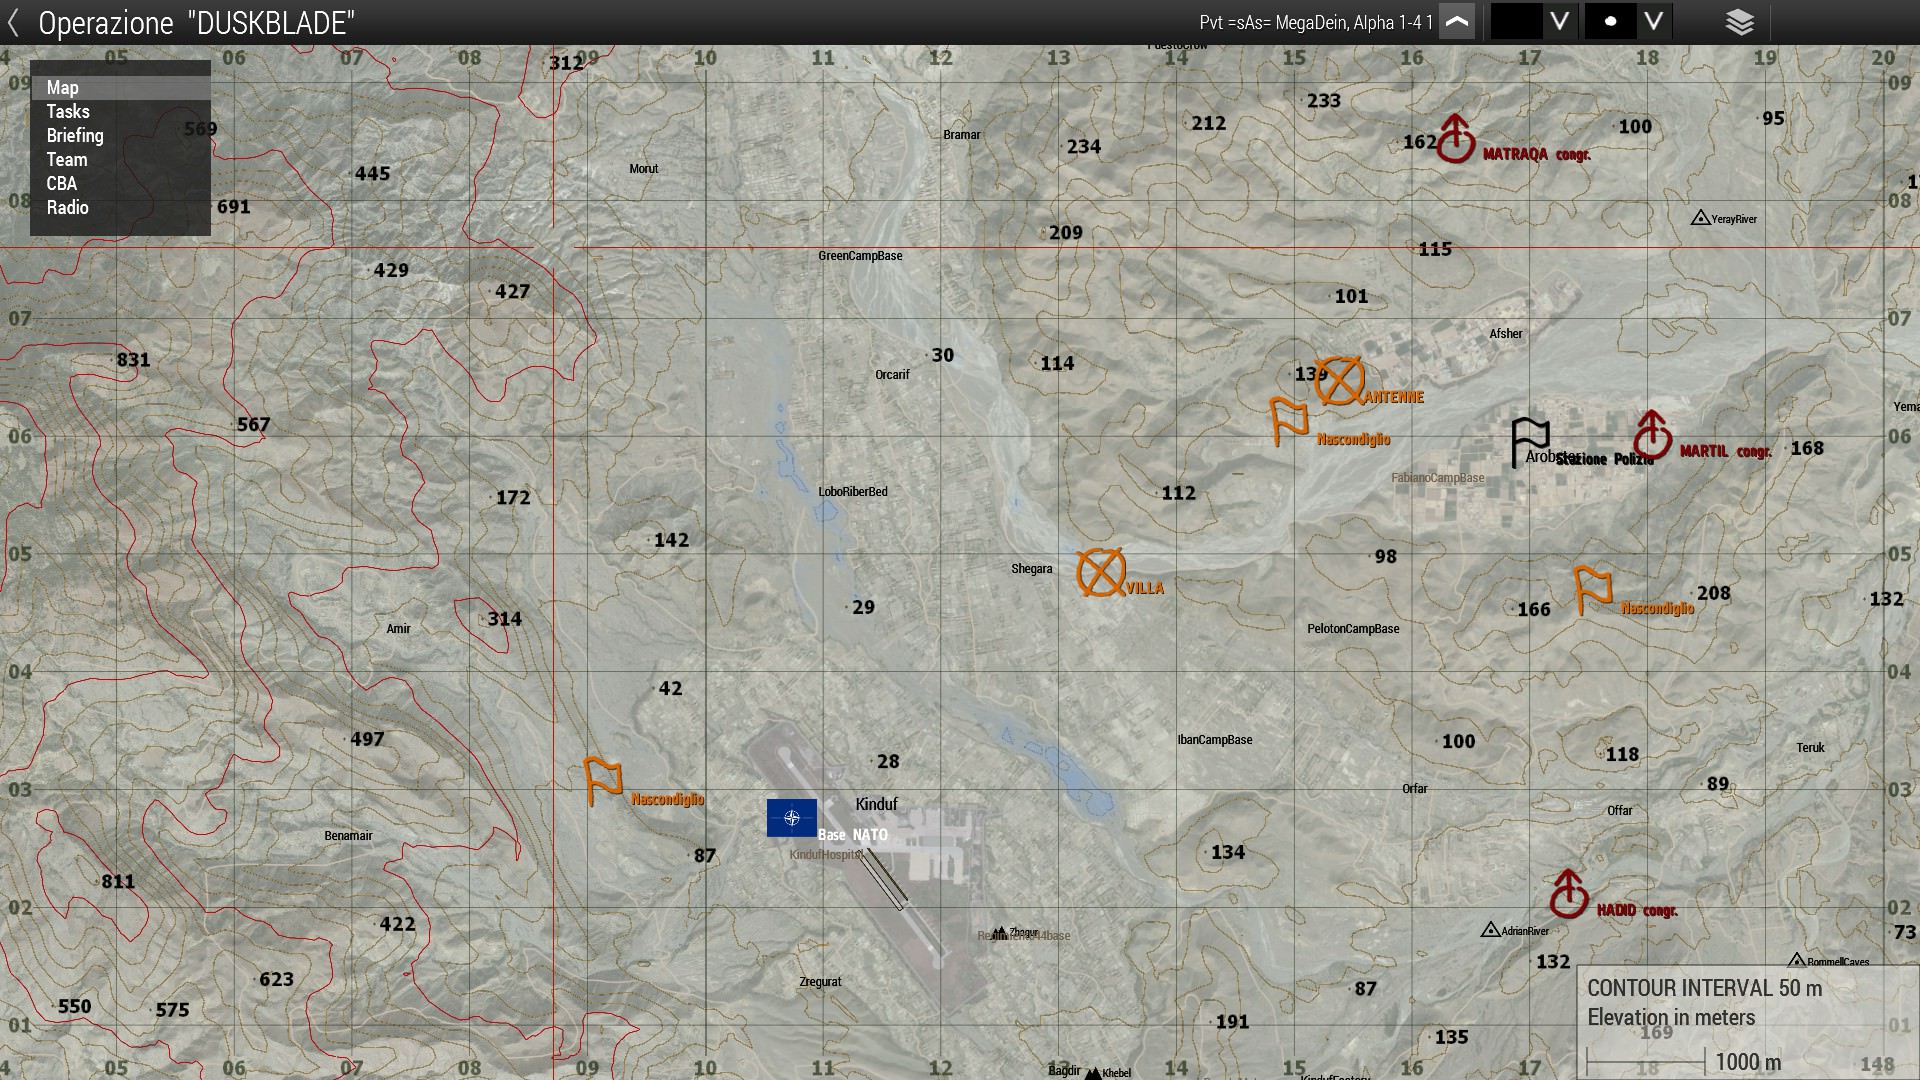This screenshot has width=1920, height=1080.
Task: Click the hill 234 elevation point
Action: (x=1083, y=147)
